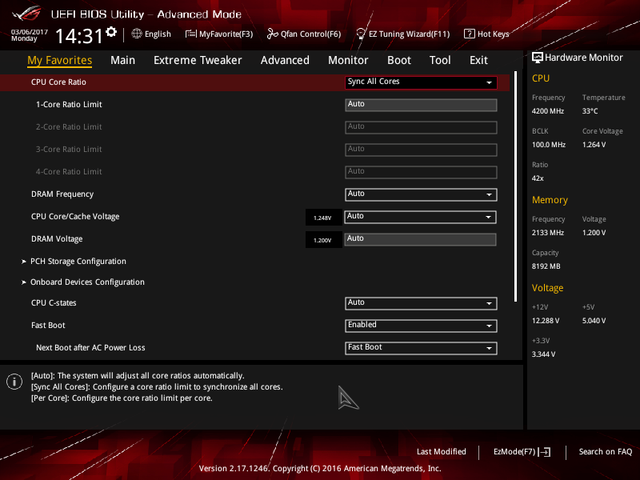Go to the Advanced tab
The width and height of the screenshot is (640, 480).
[285, 60]
